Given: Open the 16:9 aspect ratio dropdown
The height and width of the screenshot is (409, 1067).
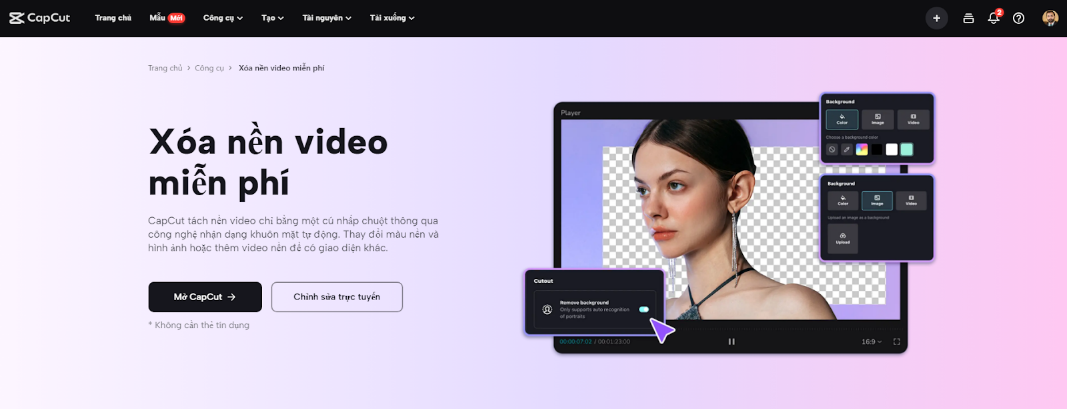Looking at the screenshot, I should point(872,342).
